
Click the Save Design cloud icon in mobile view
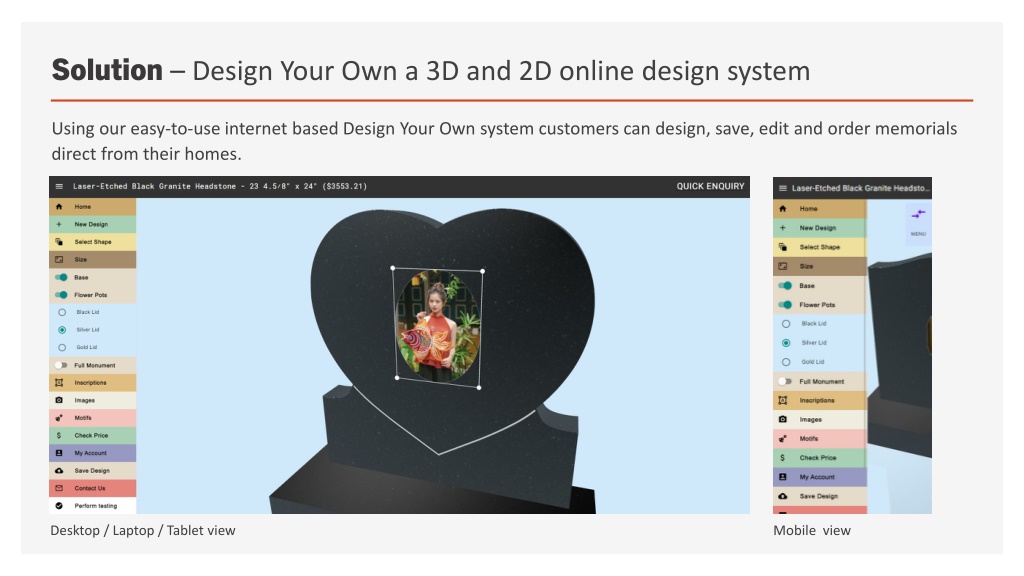coord(782,496)
